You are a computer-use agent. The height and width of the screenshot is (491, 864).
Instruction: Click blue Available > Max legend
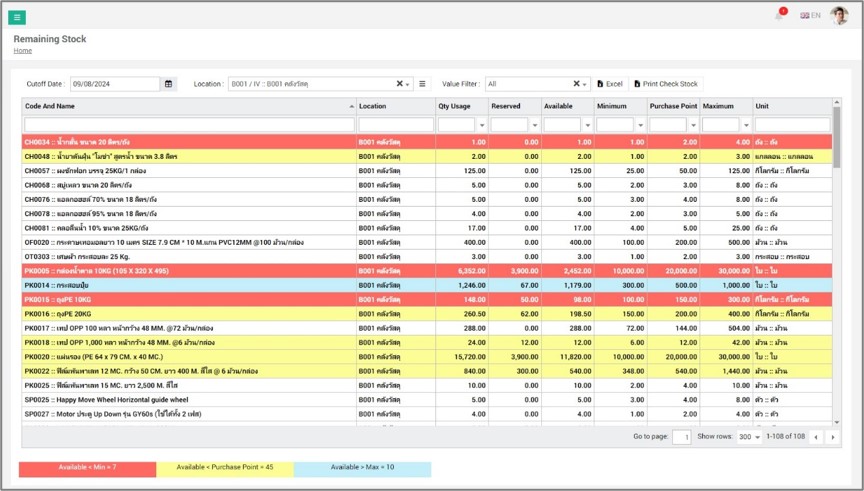click(362, 469)
